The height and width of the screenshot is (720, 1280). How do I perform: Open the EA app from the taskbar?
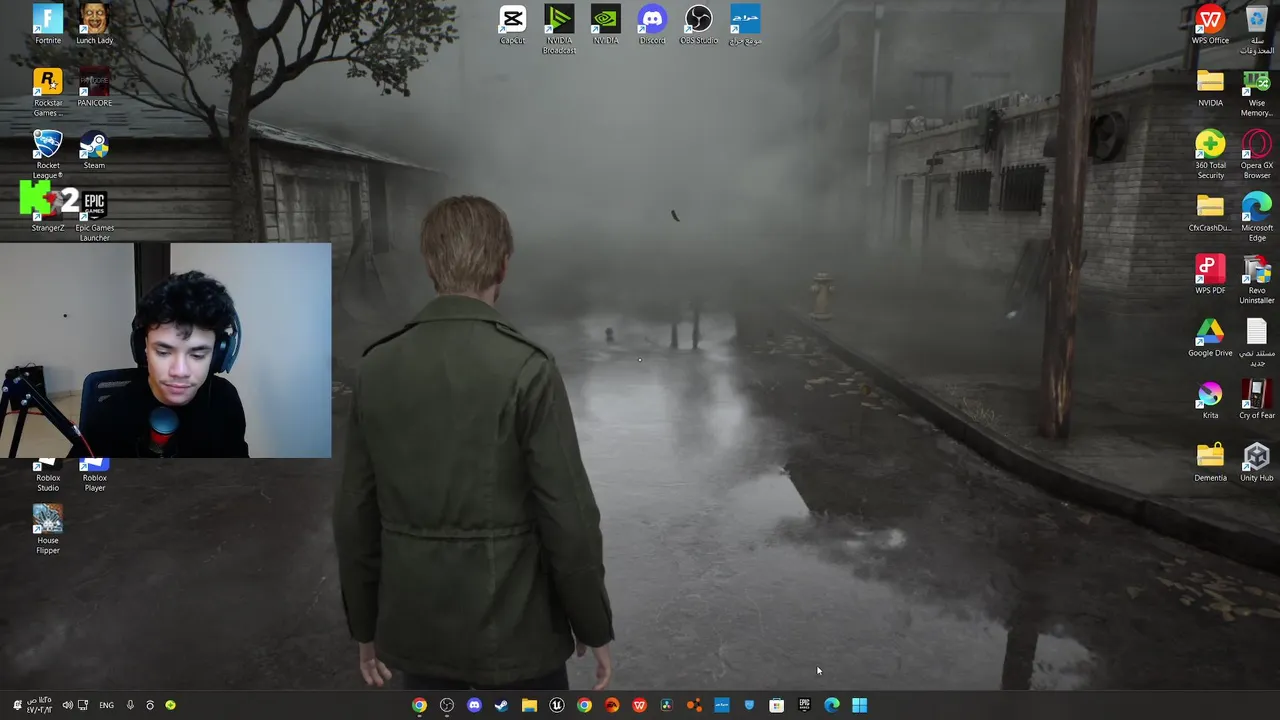612,705
